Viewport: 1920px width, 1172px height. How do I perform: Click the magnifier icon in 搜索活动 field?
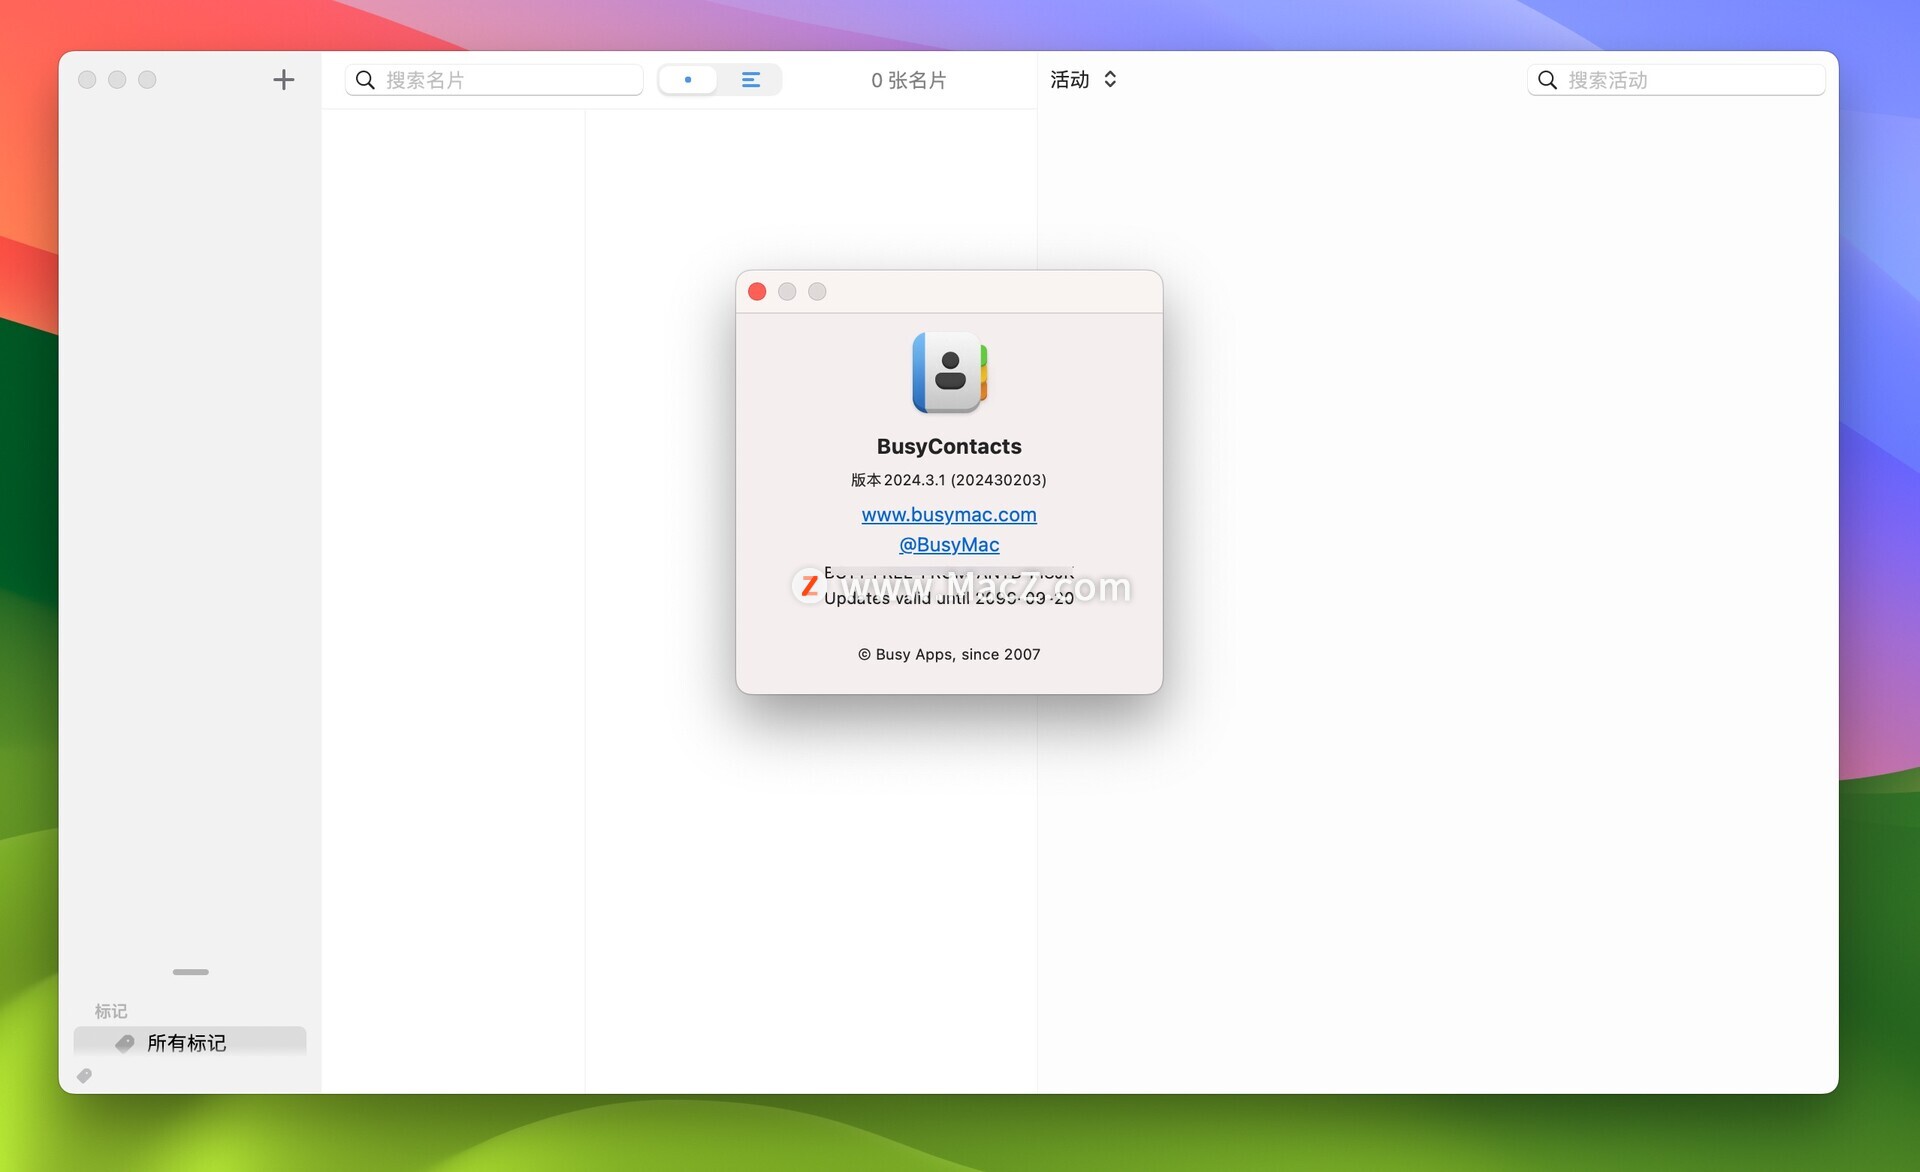pyautogui.click(x=1546, y=80)
